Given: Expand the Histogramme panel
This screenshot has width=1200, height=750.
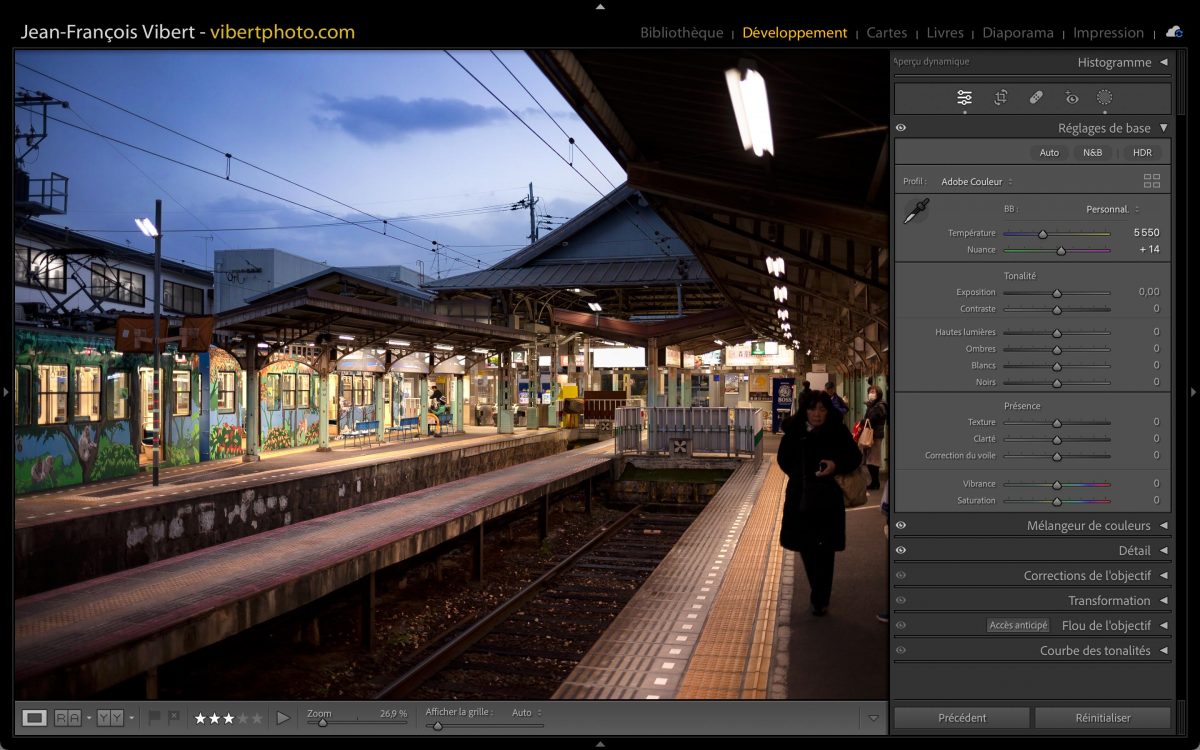Looking at the screenshot, I should pos(1114,62).
